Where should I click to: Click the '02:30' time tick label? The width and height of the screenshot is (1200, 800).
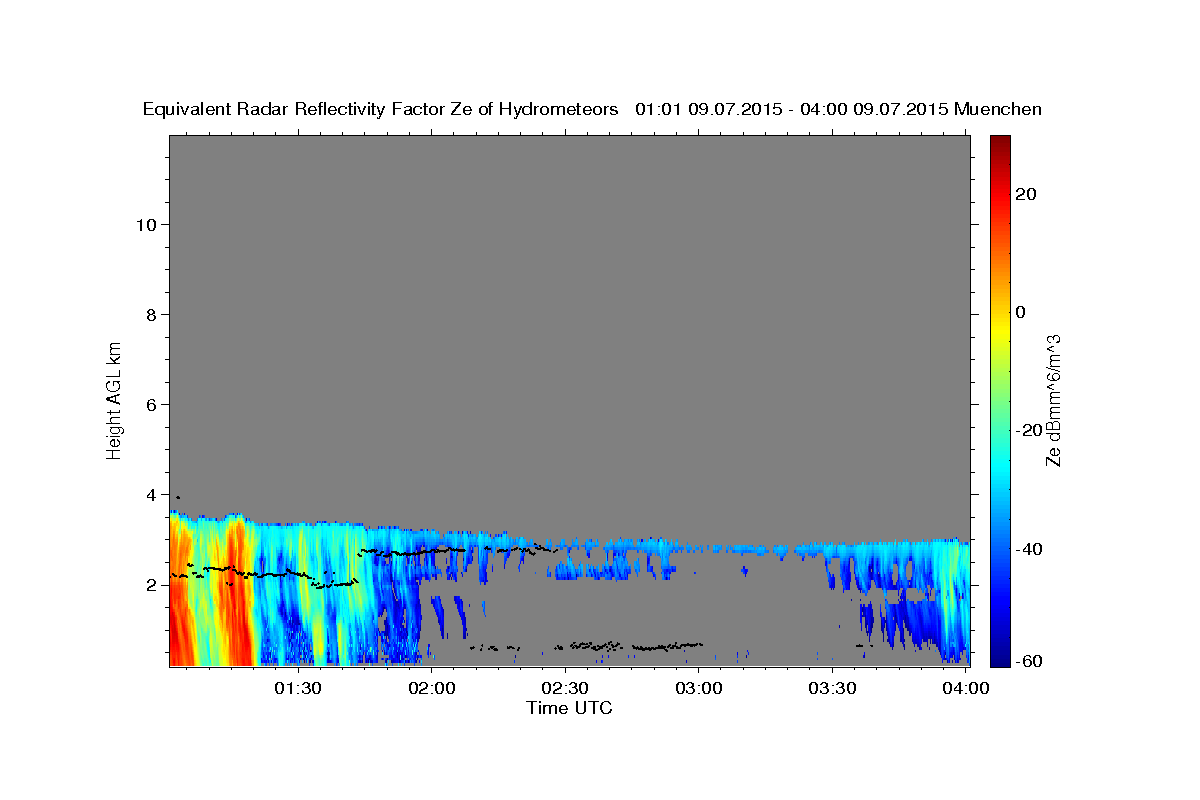(x=565, y=689)
